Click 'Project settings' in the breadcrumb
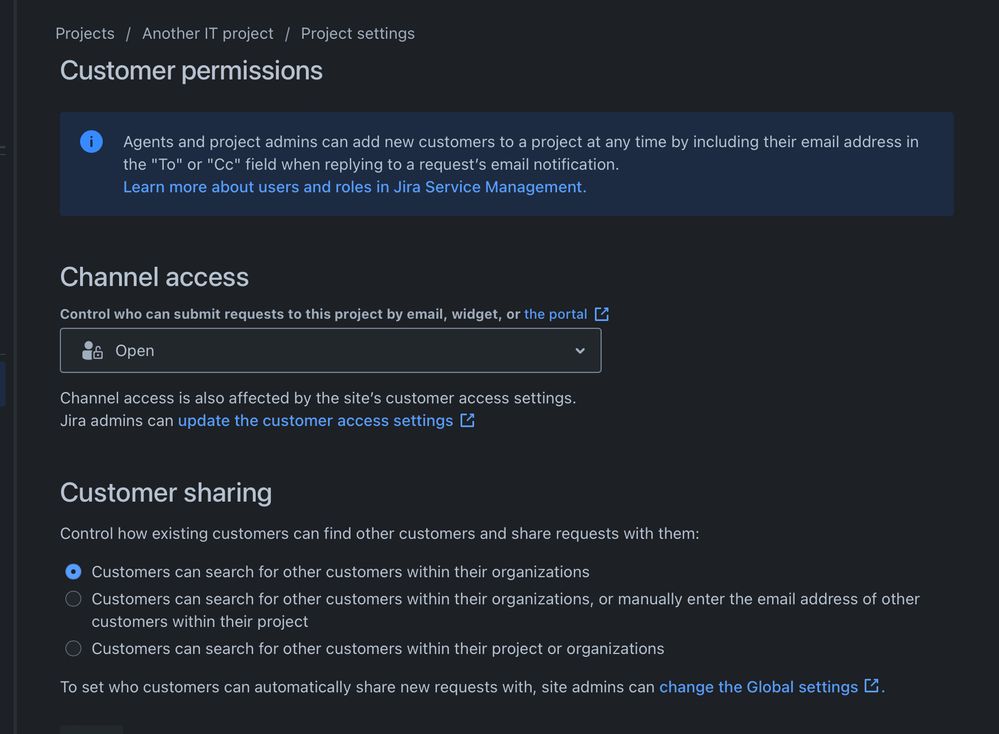This screenshot has width=999, height=734. click(x=357, y=33)
